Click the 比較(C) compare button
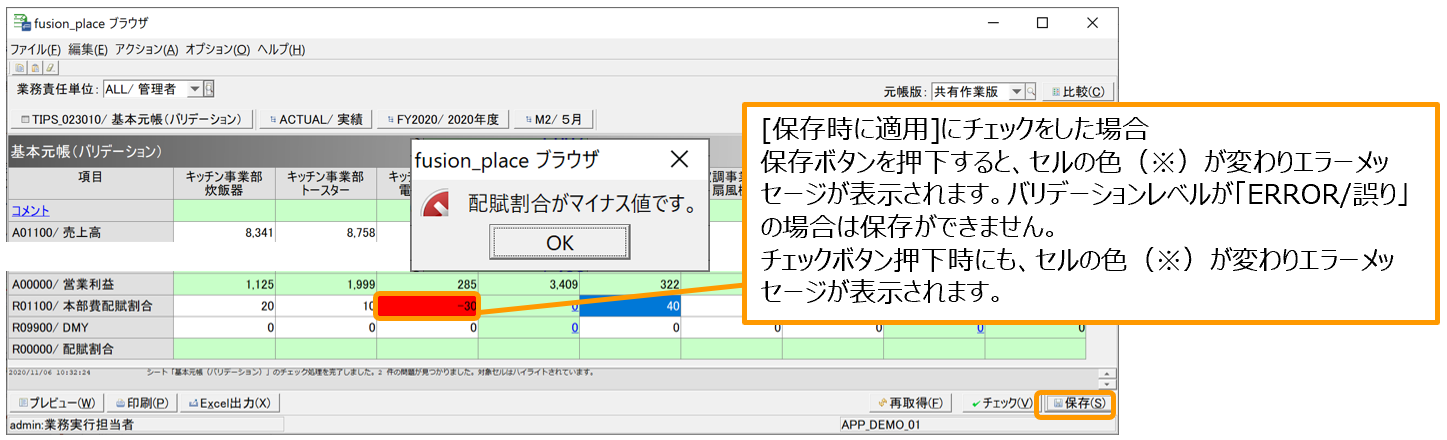The width and height of the screenshot is (1447, 440). (x=1078, y=91)
